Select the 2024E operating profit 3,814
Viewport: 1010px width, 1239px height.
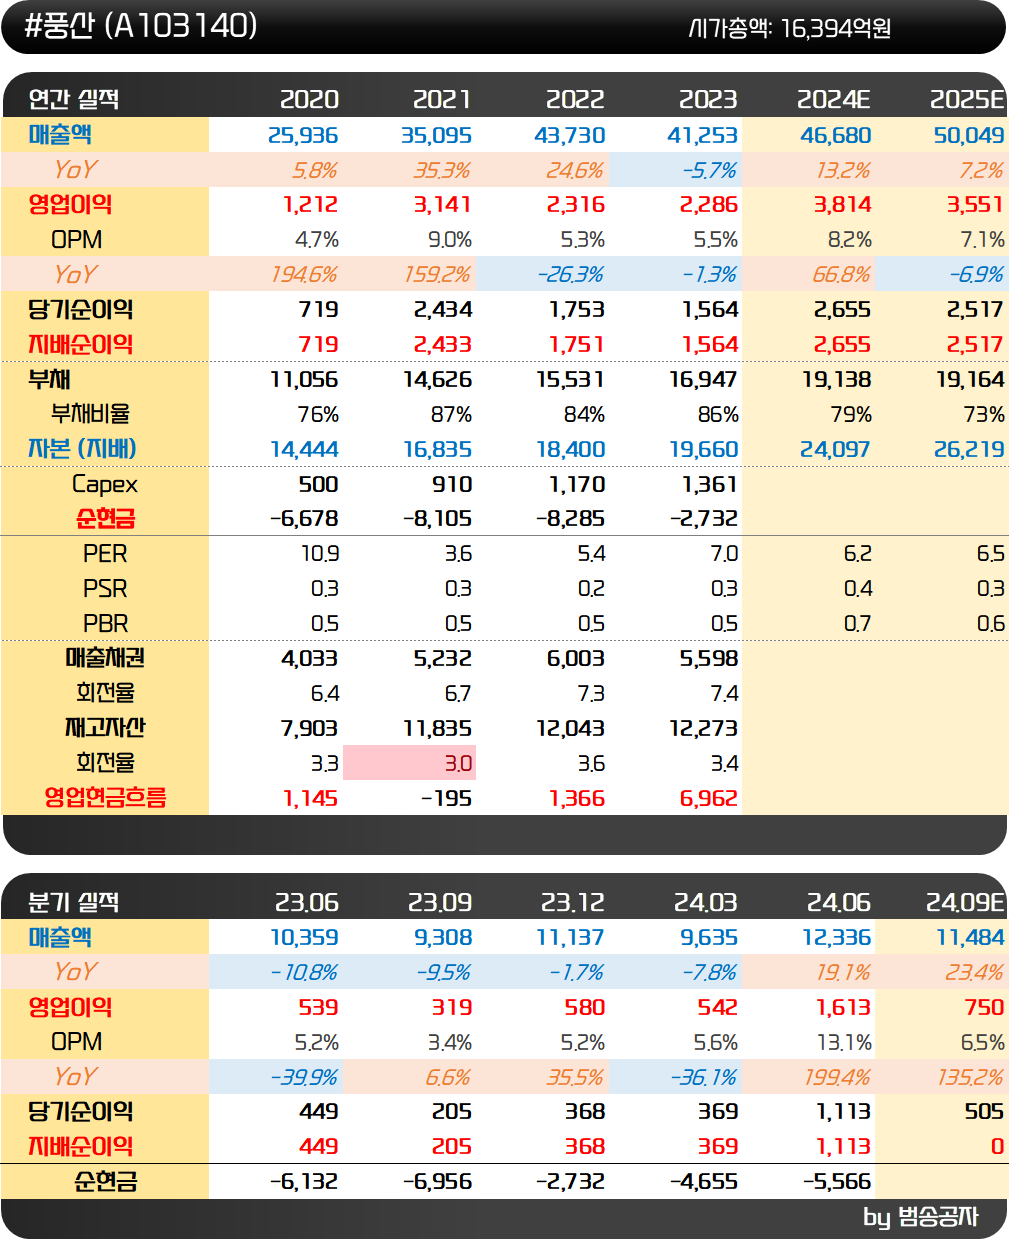coord(842,204)
